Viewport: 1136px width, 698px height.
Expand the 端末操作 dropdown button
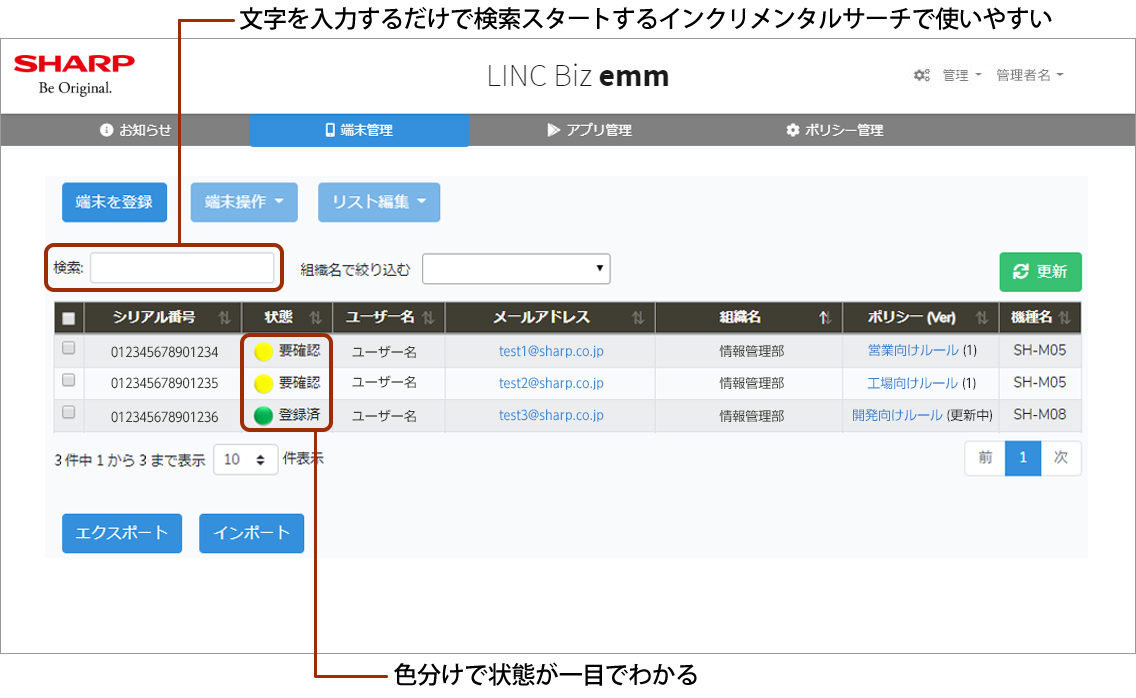244,202
